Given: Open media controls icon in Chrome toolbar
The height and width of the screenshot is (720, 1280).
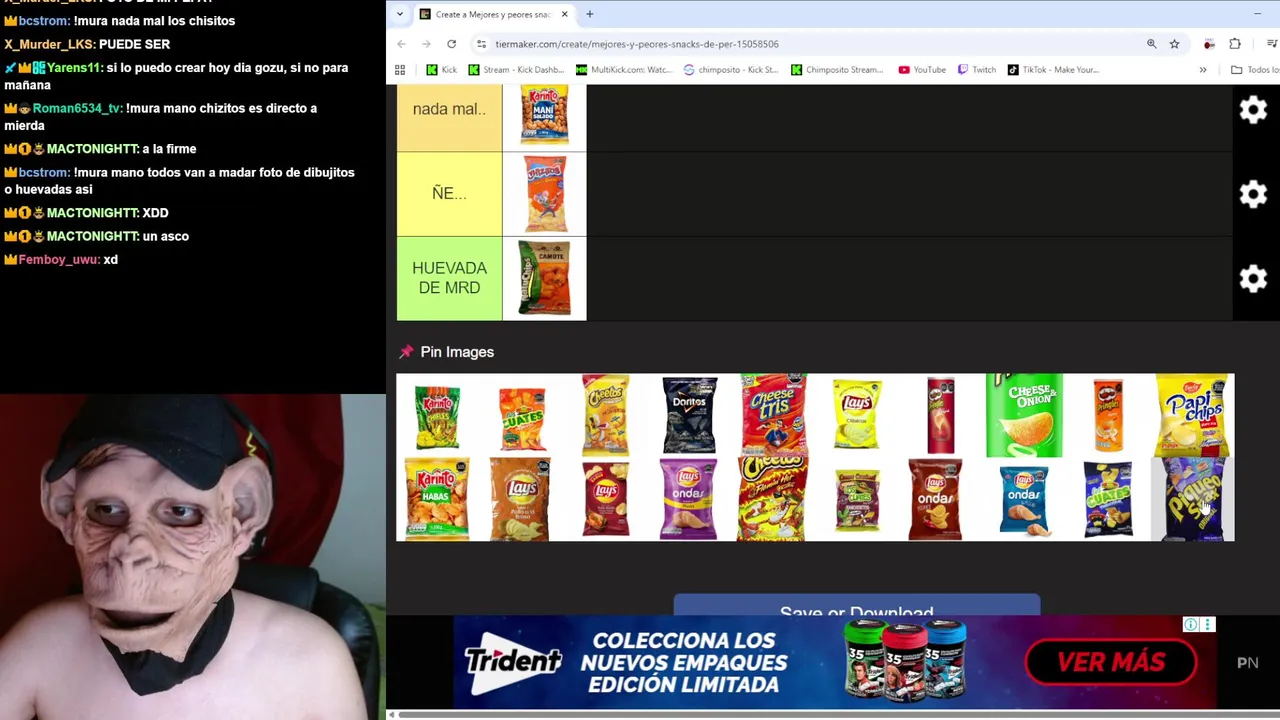Looking at the screenshot, I should [x=1271, y=44].
